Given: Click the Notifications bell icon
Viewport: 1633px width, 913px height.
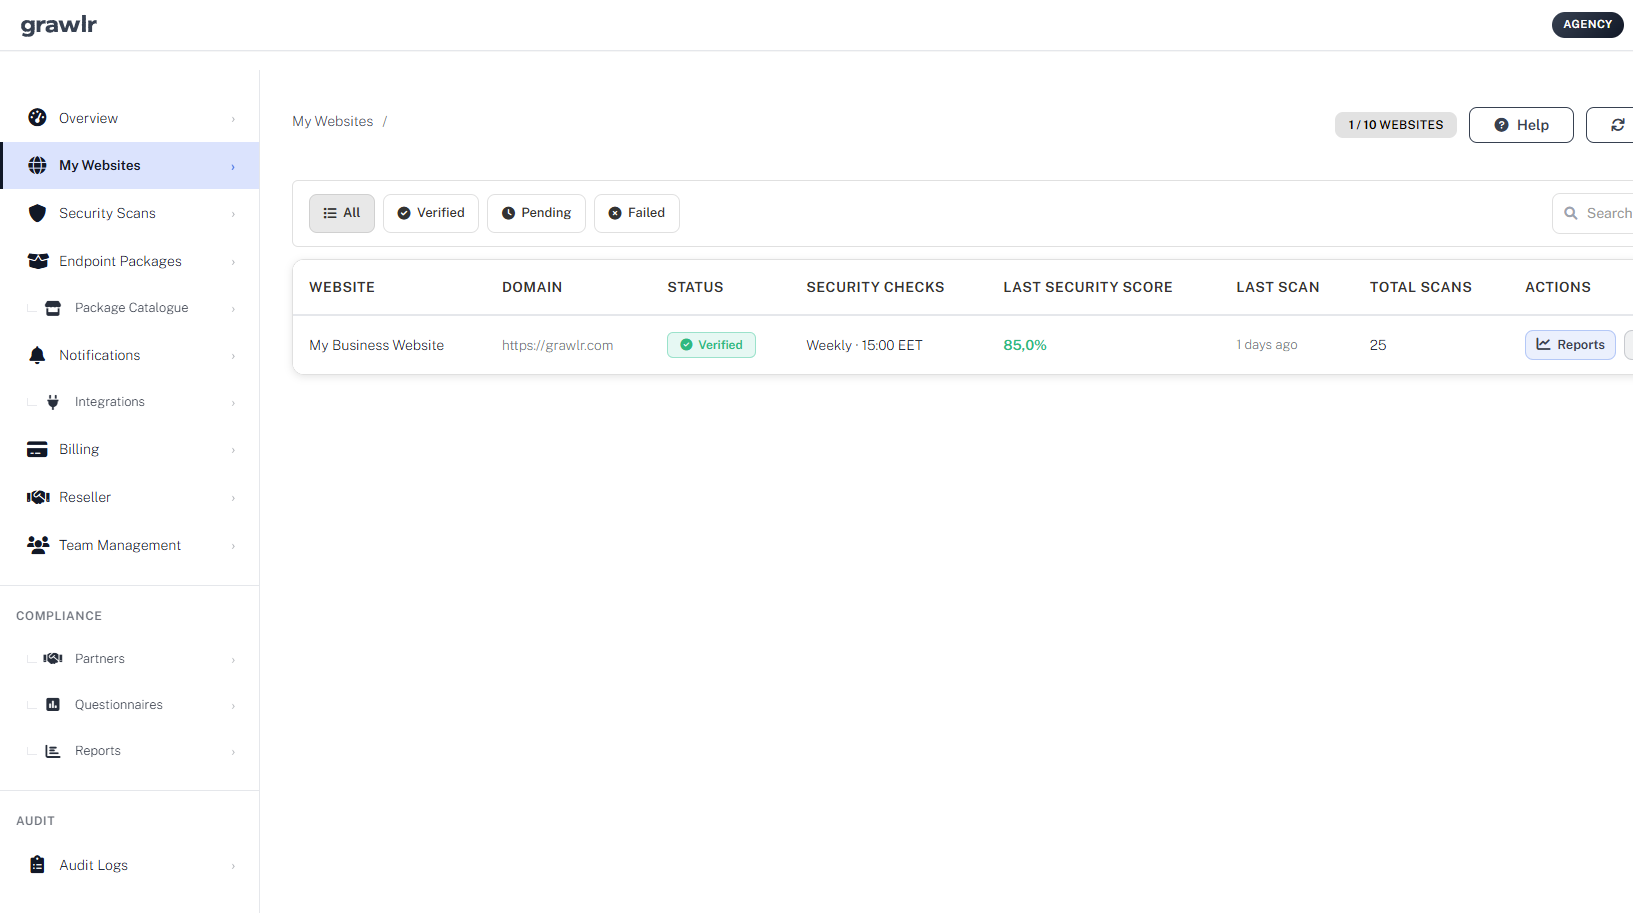Looking at the screenshot, I should 38,355.
